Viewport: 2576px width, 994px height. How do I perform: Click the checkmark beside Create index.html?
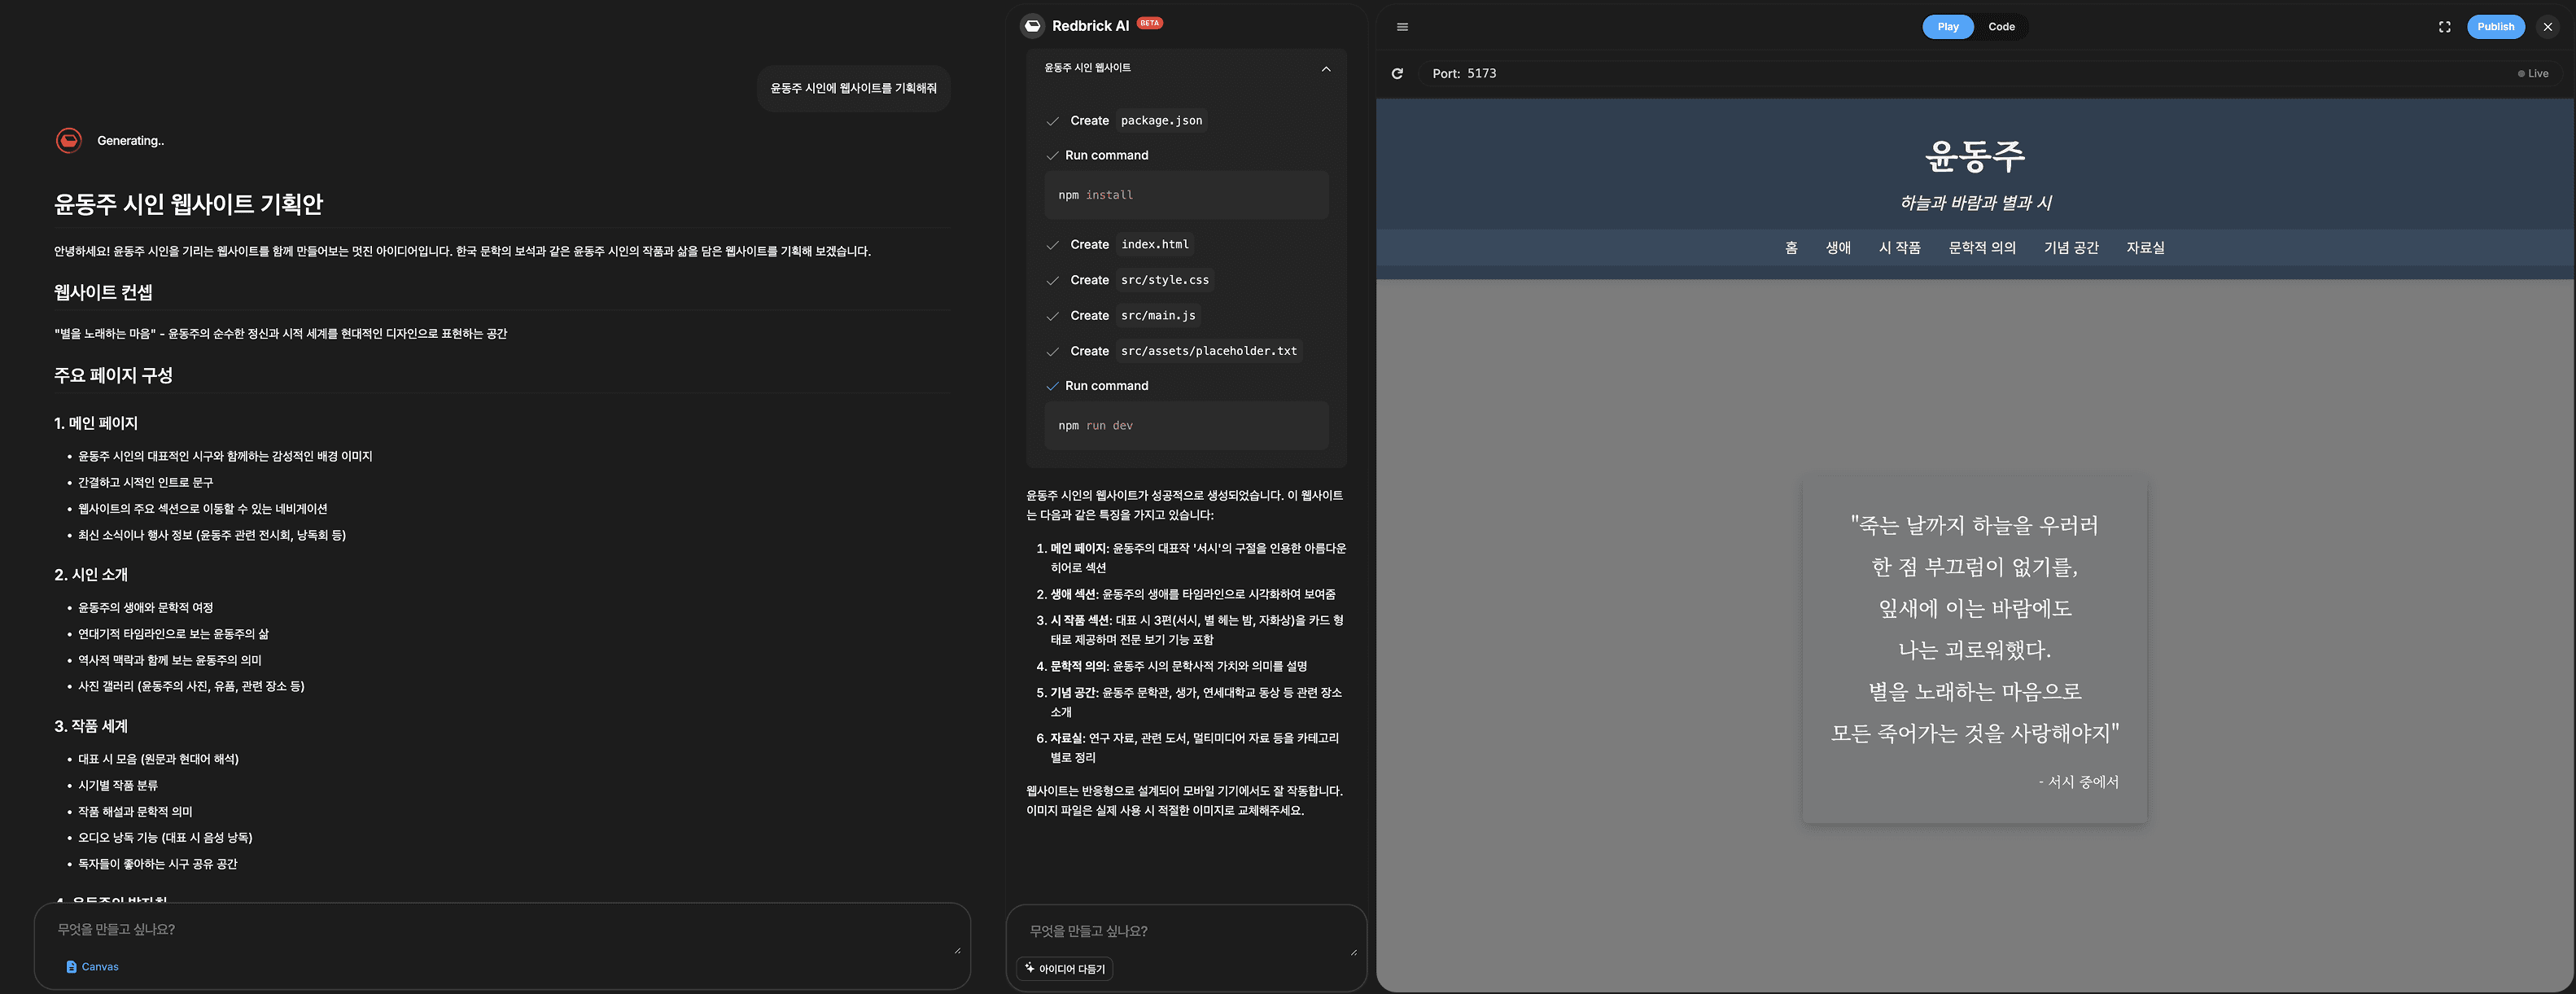tap(1052, 244)
